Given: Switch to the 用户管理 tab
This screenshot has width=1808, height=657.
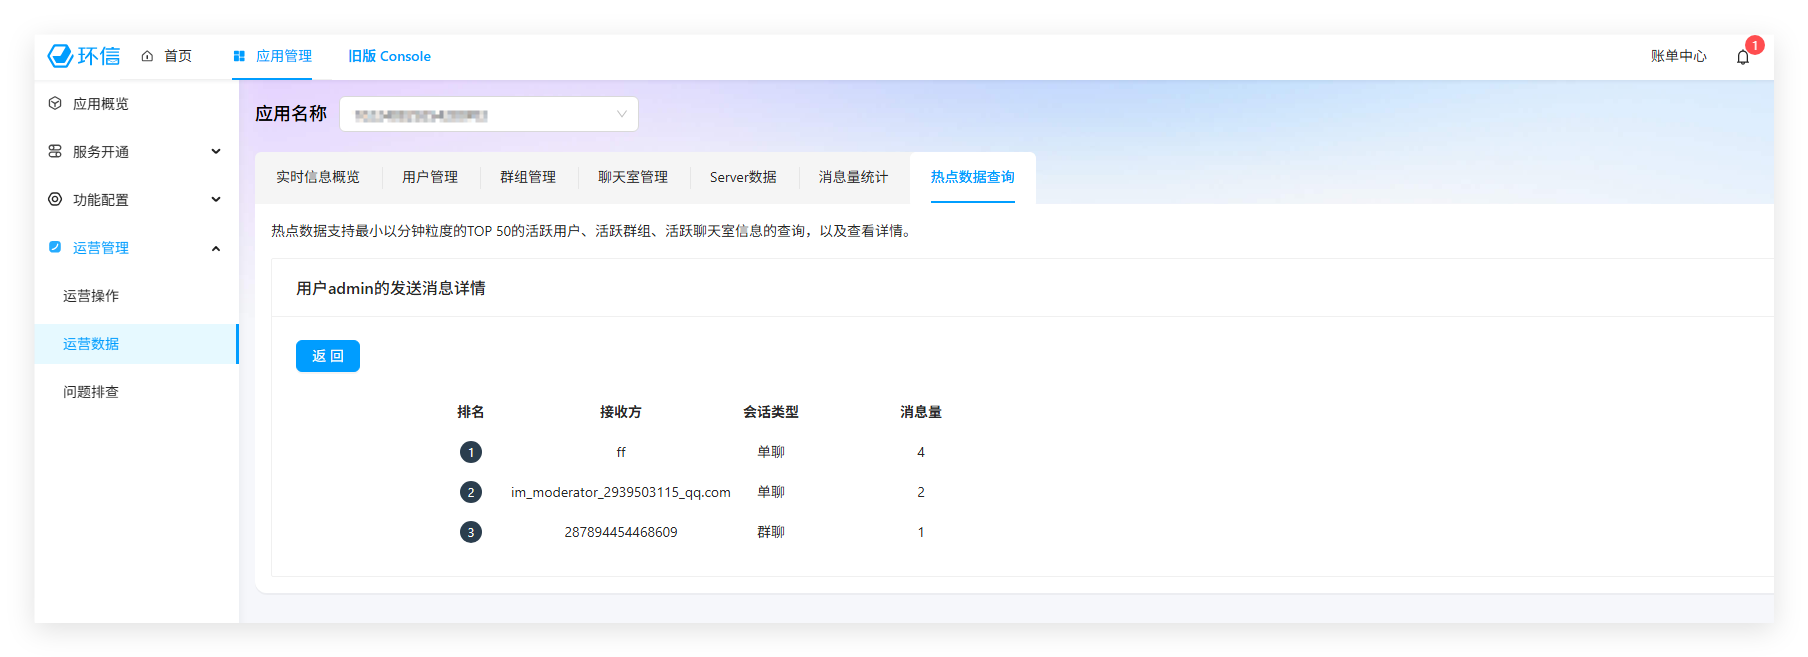Looking at the screenshot, I should coord(430,177).
